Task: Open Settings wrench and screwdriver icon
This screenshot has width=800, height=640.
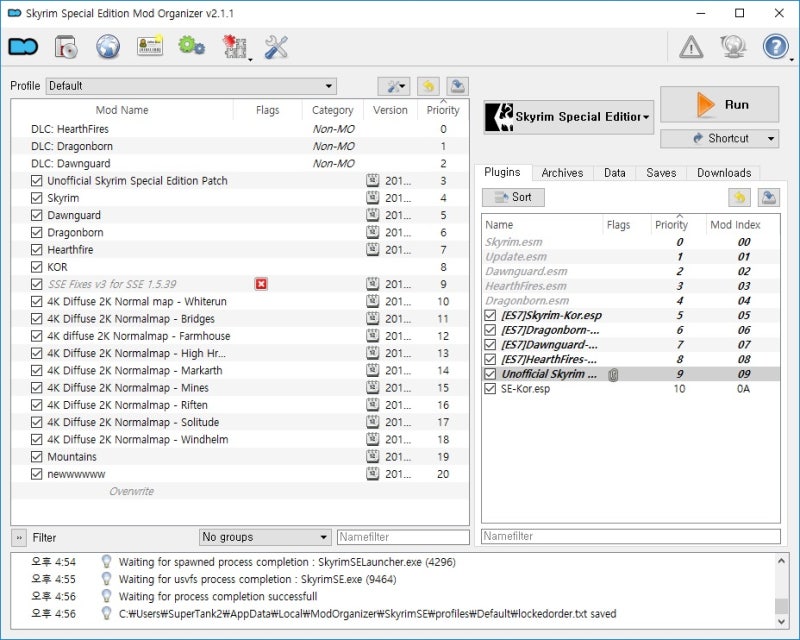Action: click(276, 47)
